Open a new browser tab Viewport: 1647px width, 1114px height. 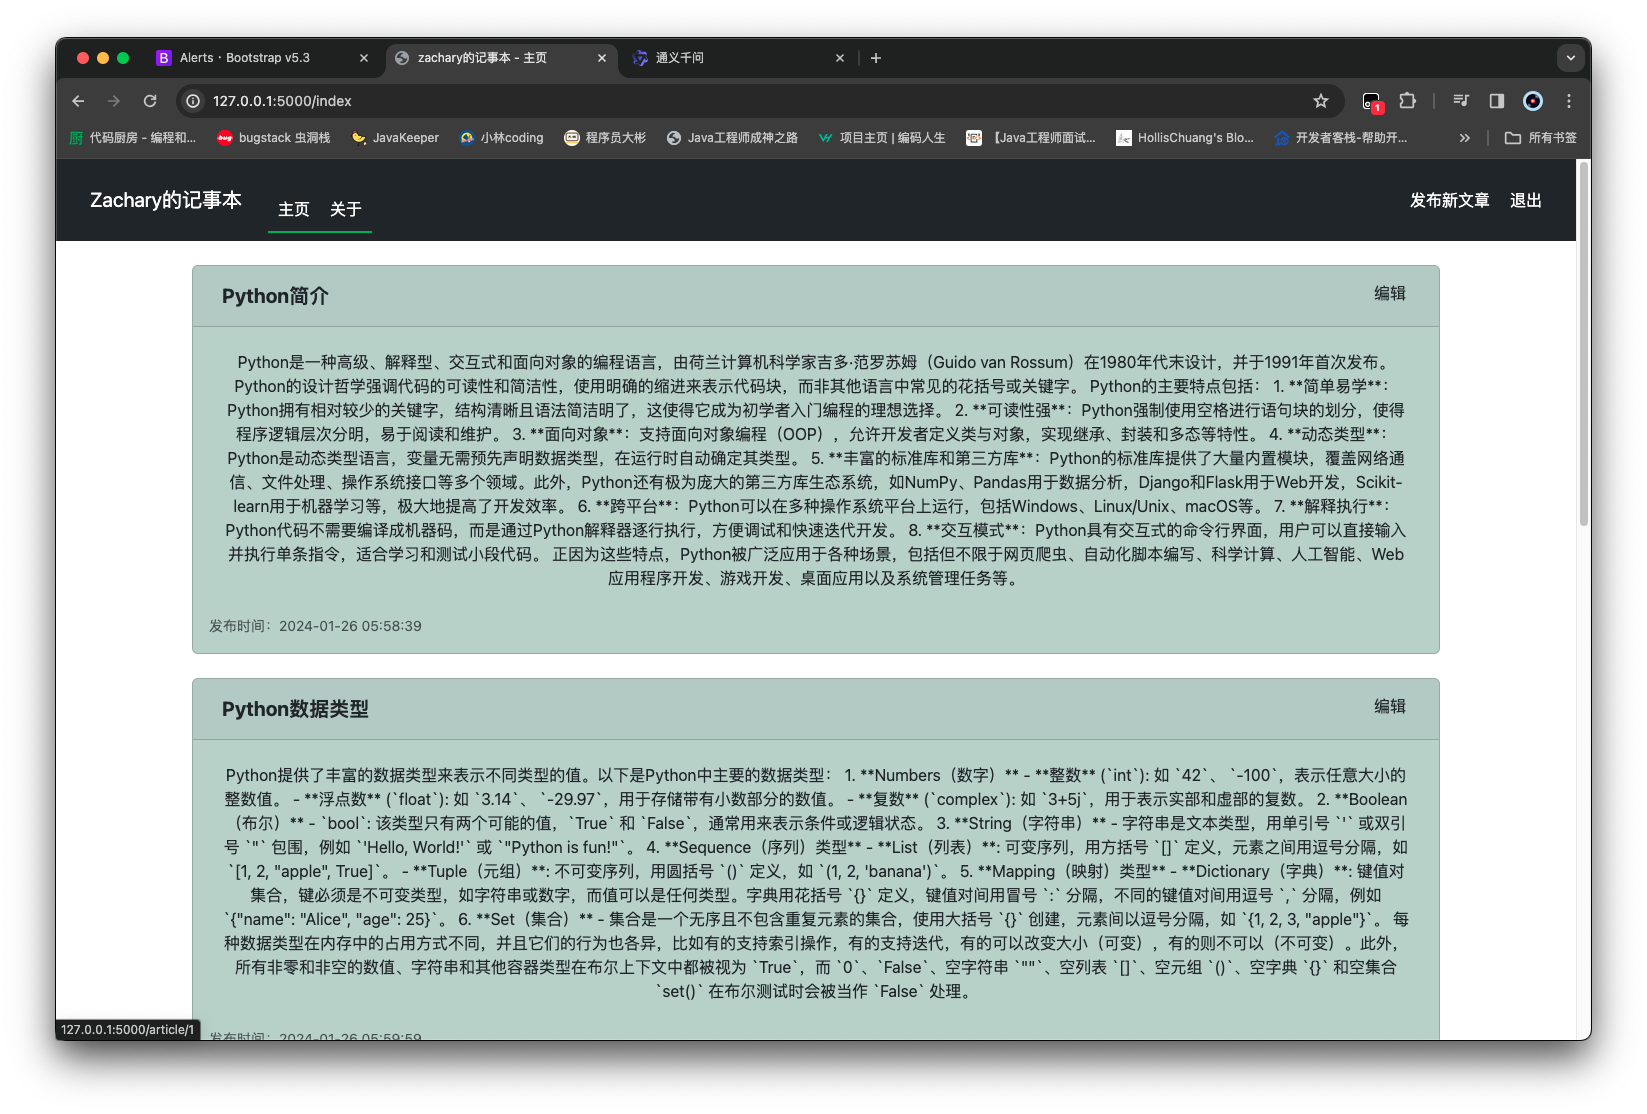tap(876, 58)
